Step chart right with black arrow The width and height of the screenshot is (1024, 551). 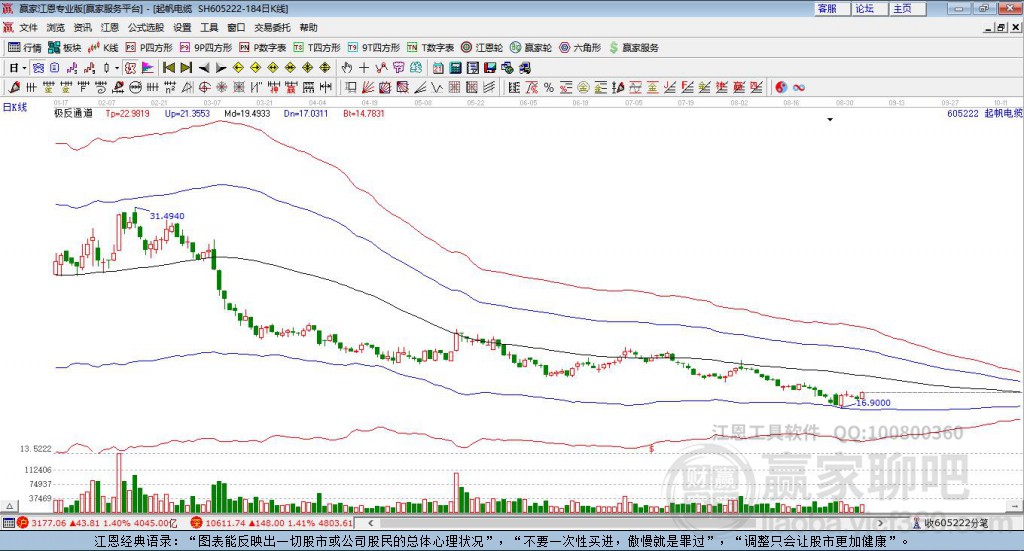click(x=221, y=68)
